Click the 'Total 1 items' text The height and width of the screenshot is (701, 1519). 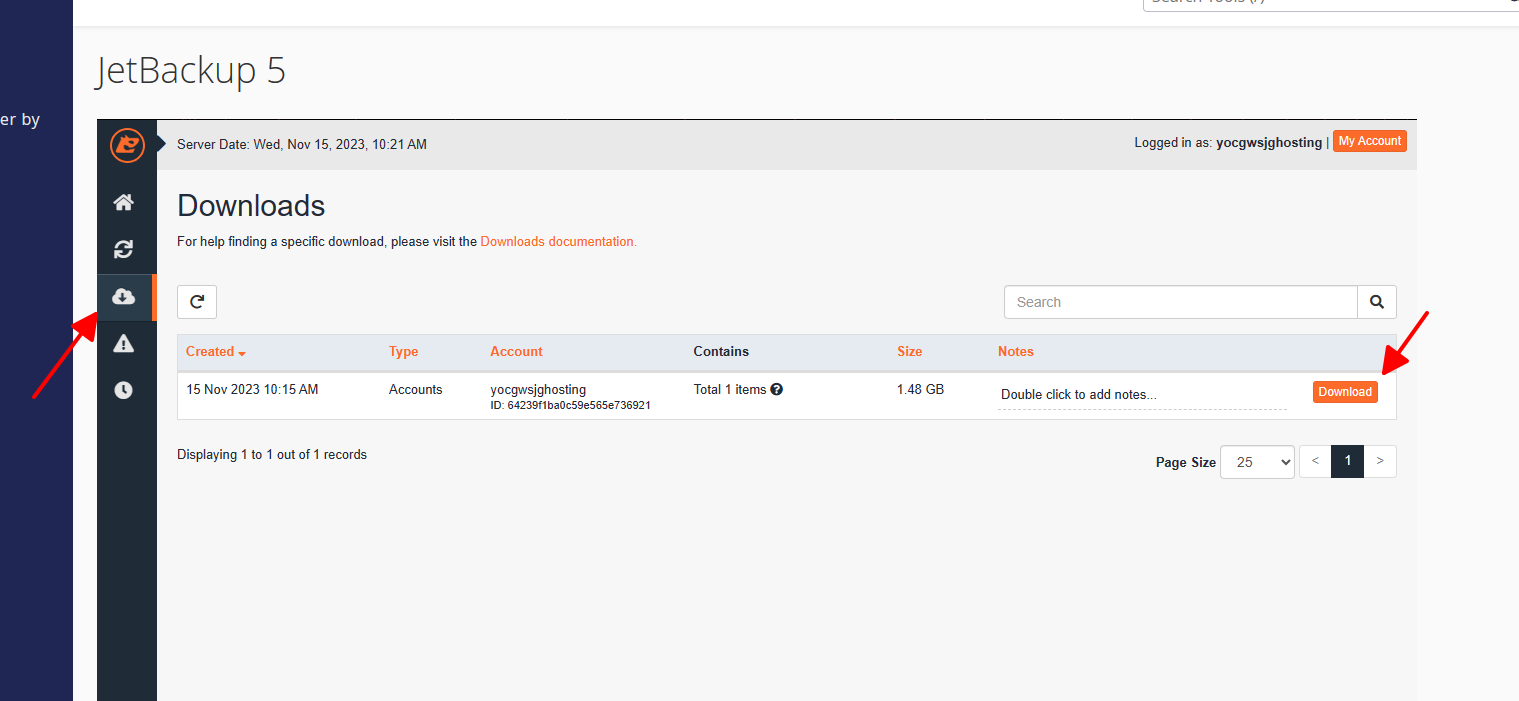(730, 389)
